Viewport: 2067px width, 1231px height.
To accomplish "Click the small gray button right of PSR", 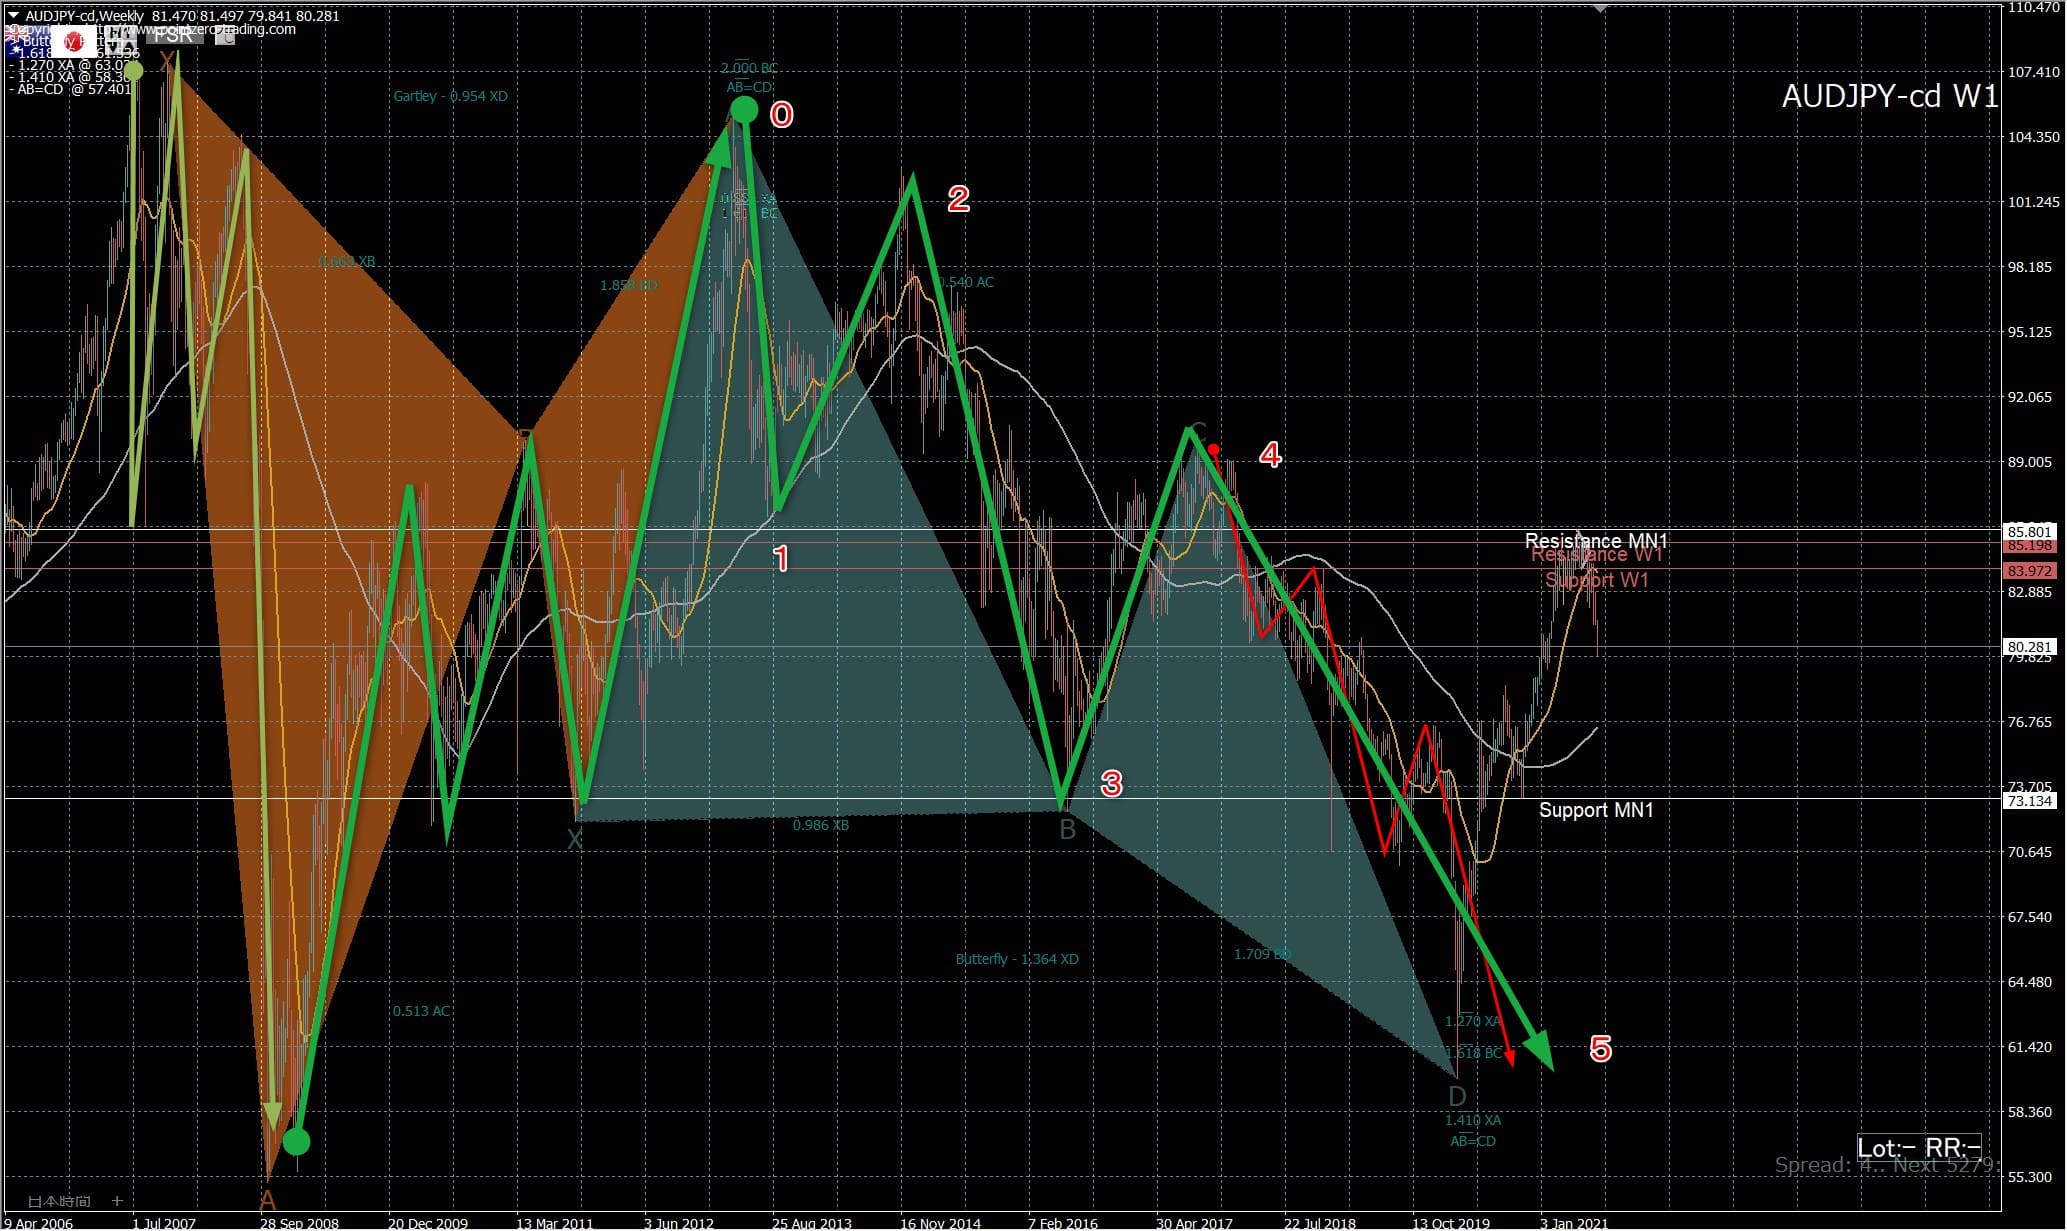I will (225, 37).
